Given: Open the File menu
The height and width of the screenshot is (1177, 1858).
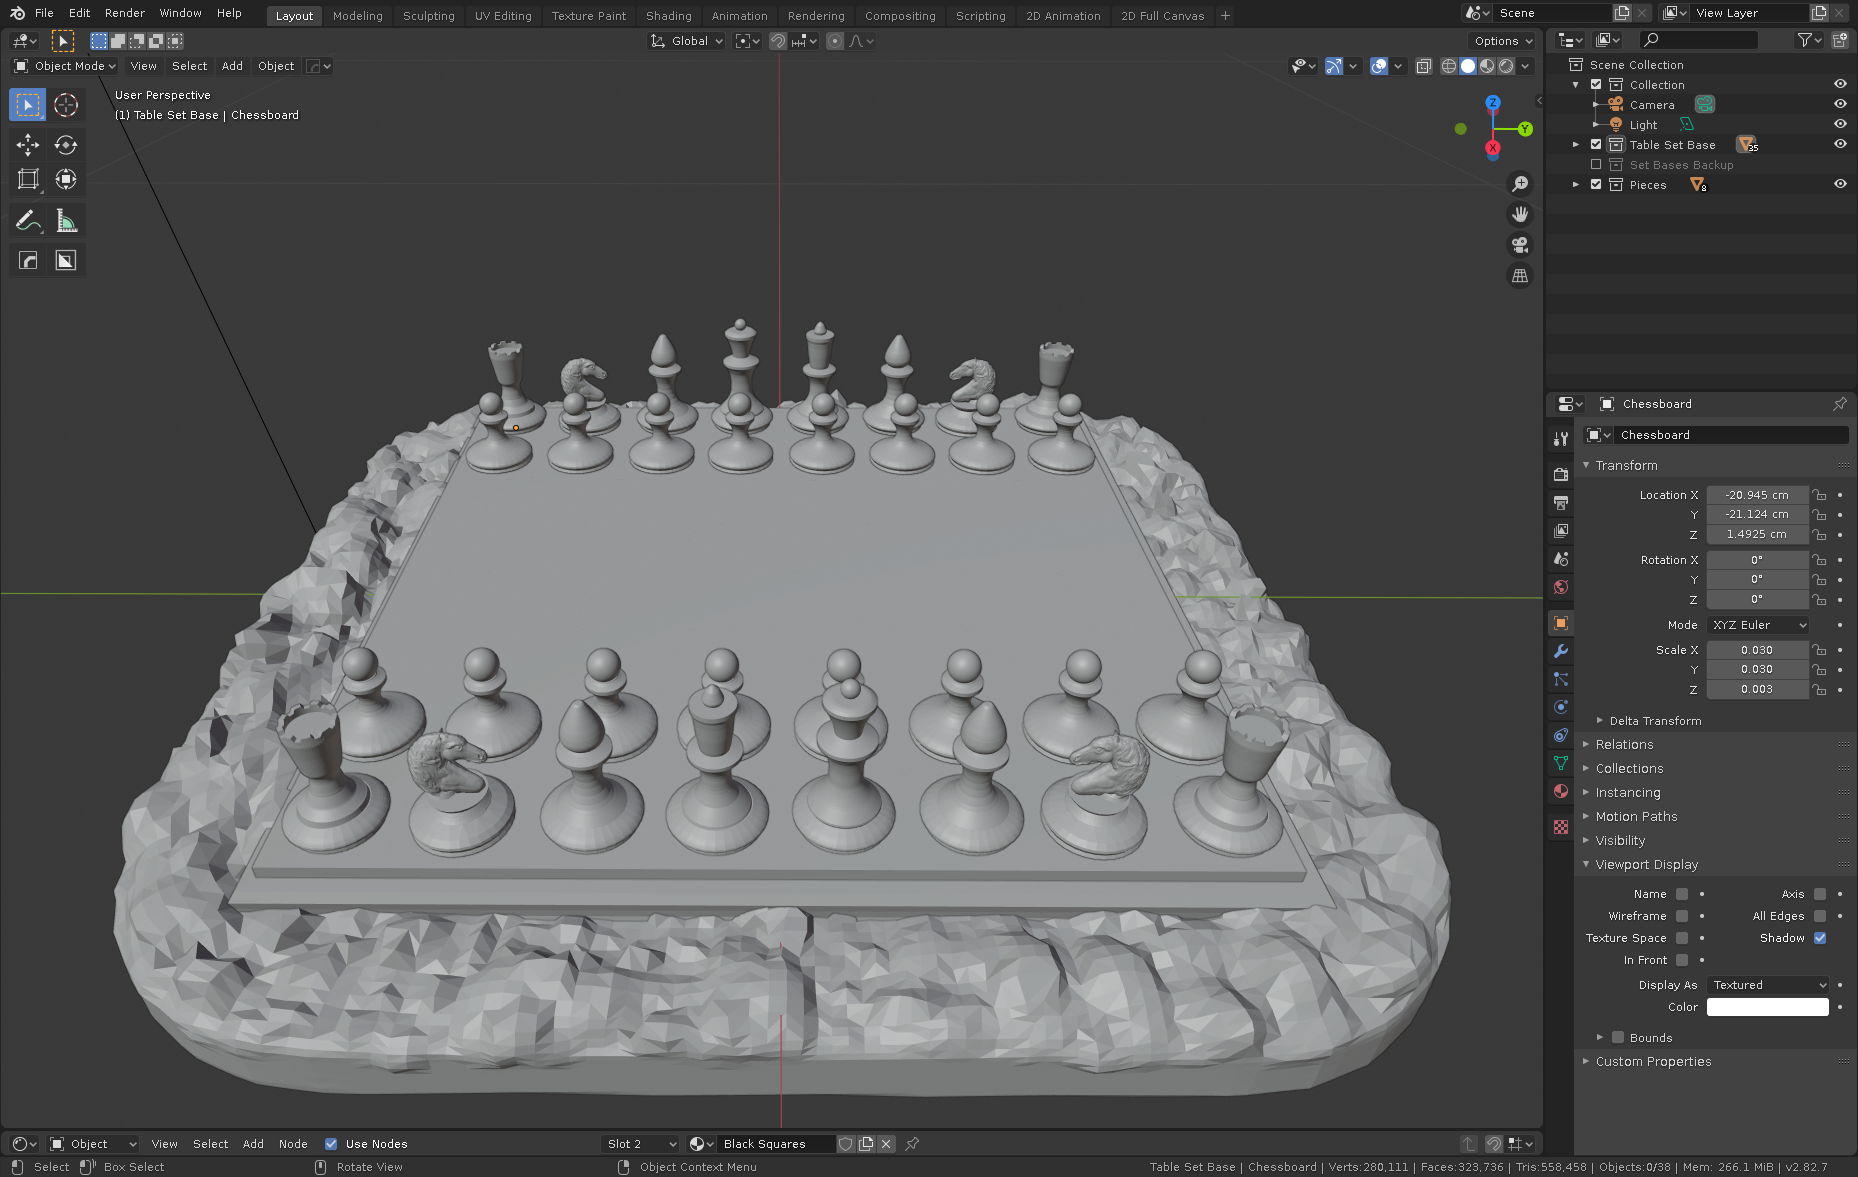Looking at the screenshot, I should point(44,13).
